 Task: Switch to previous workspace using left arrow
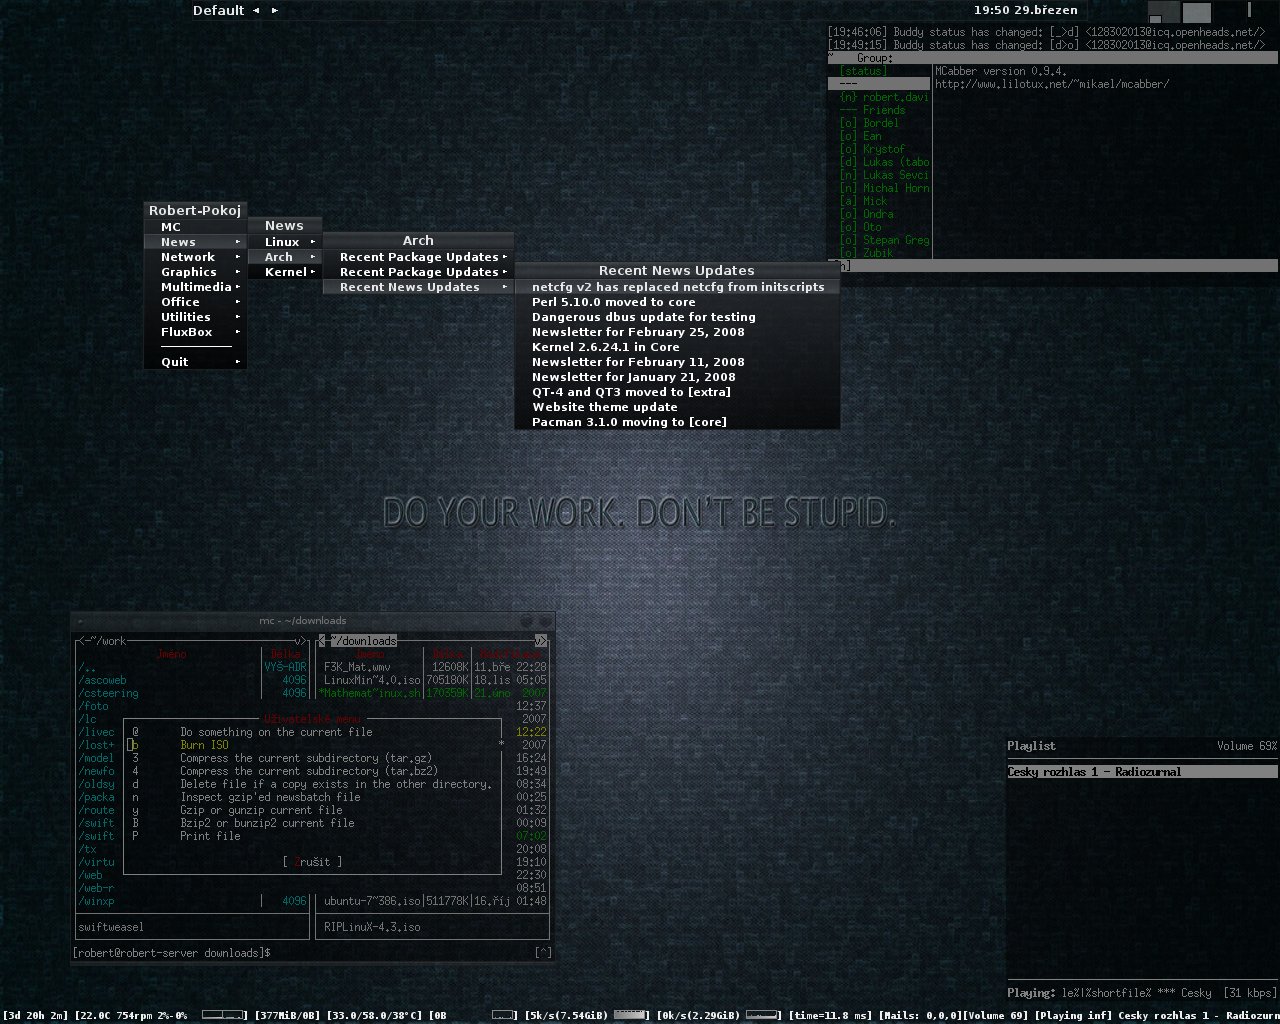pos(256,10)
